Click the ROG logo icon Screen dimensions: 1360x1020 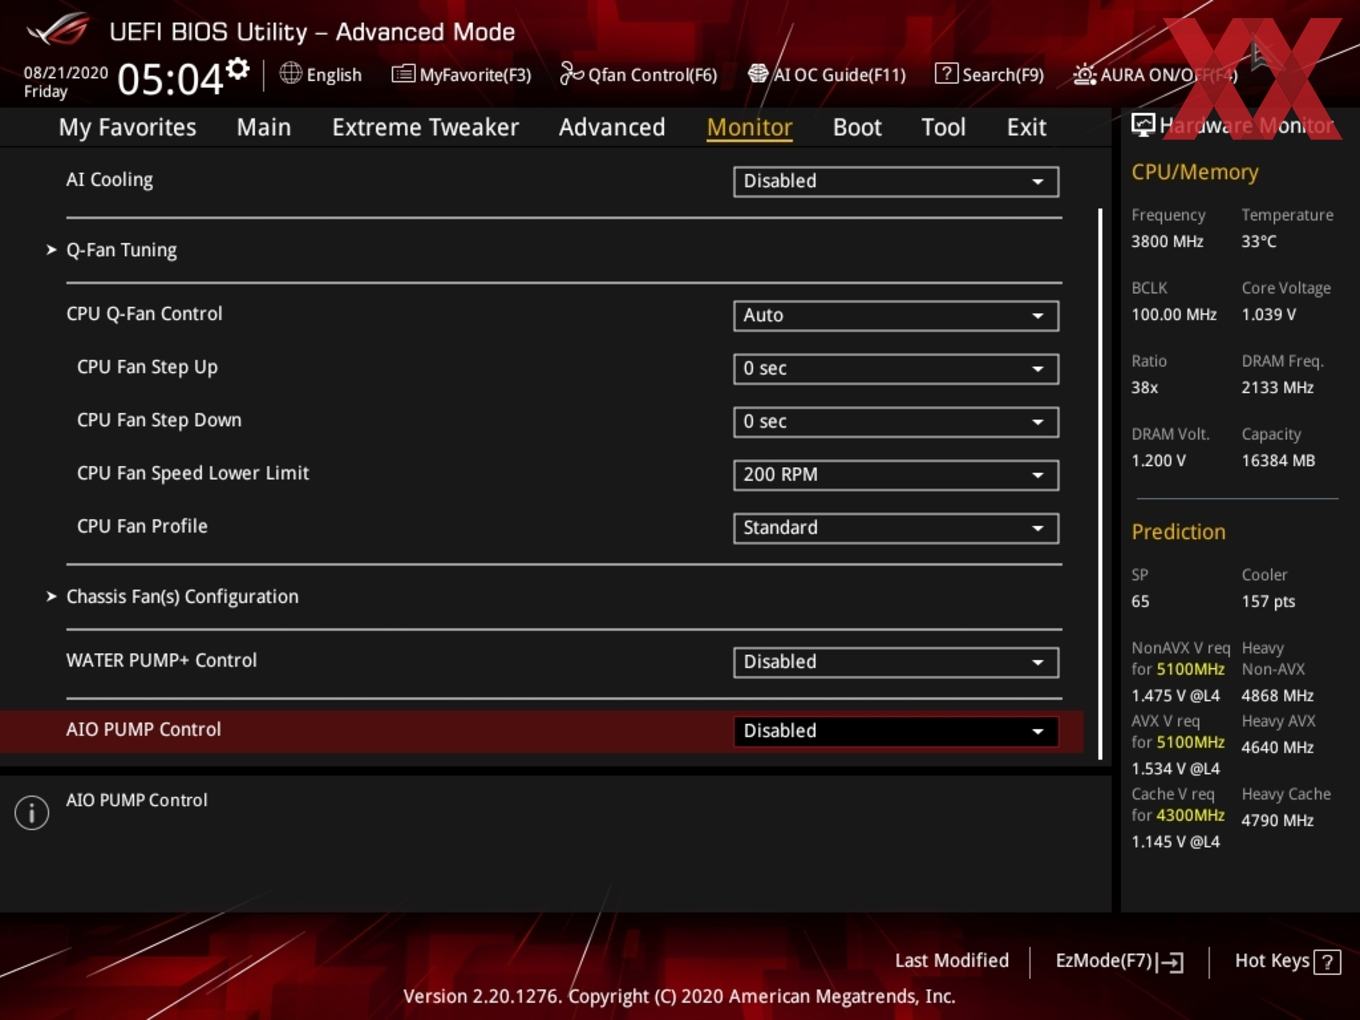[x=58, y=30]
